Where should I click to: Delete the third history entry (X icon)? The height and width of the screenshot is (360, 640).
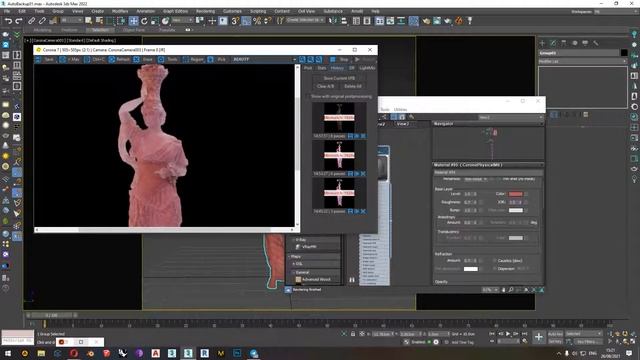tap(363, 211)
